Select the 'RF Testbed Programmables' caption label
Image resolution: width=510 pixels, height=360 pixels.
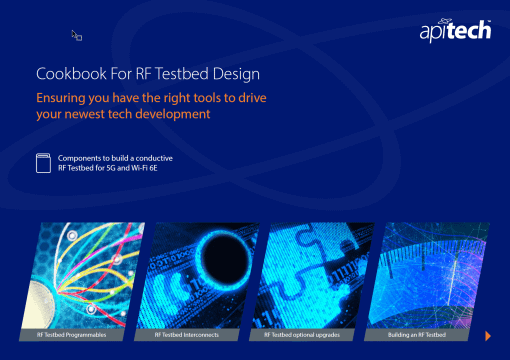(x=71, y=335)
